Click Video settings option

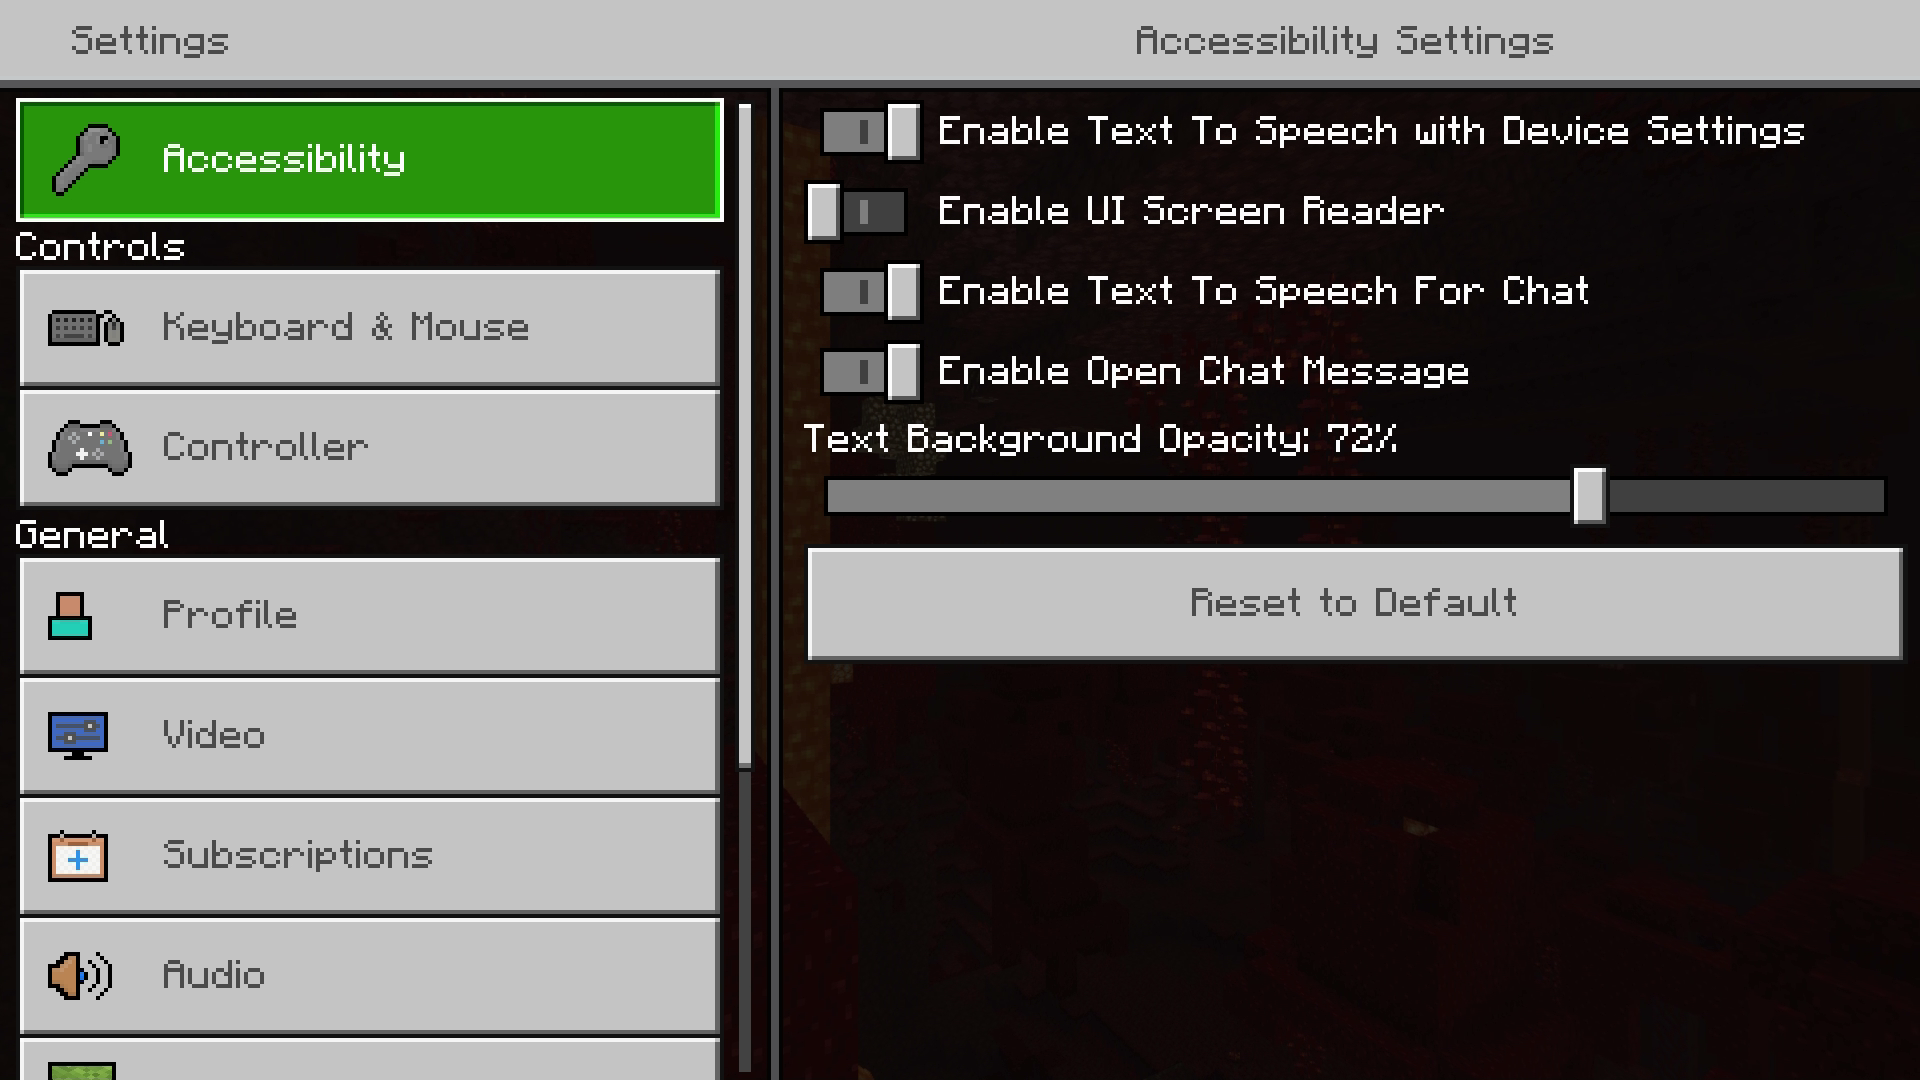click(369, 733)
